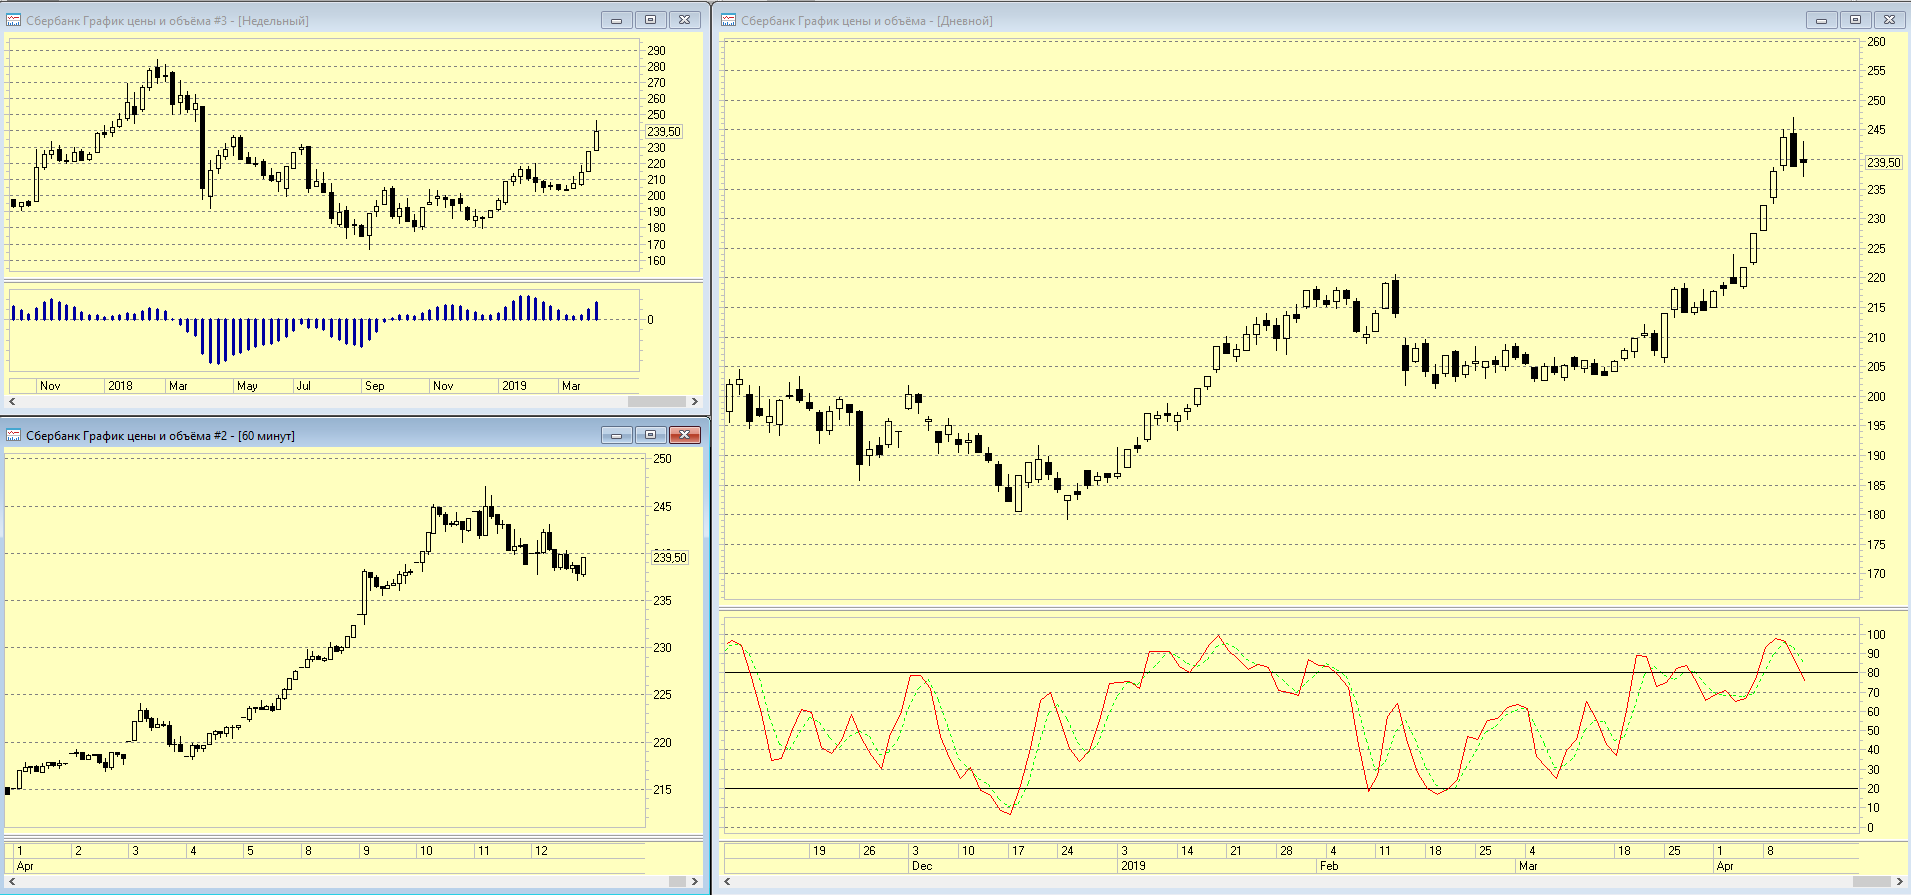Close the 60 минут chart window
This screenshot has height=895, width=1911.
pyautogui.click(x=684, y=435)
